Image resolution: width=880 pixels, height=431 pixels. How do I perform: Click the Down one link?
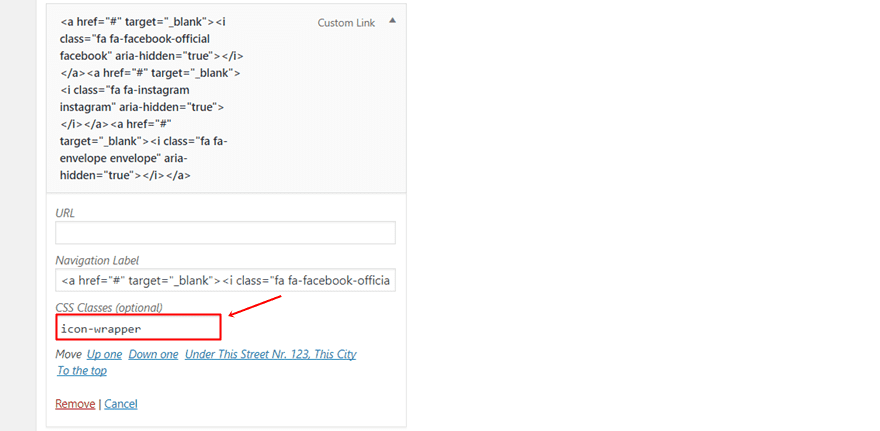[x=153, y=355]
